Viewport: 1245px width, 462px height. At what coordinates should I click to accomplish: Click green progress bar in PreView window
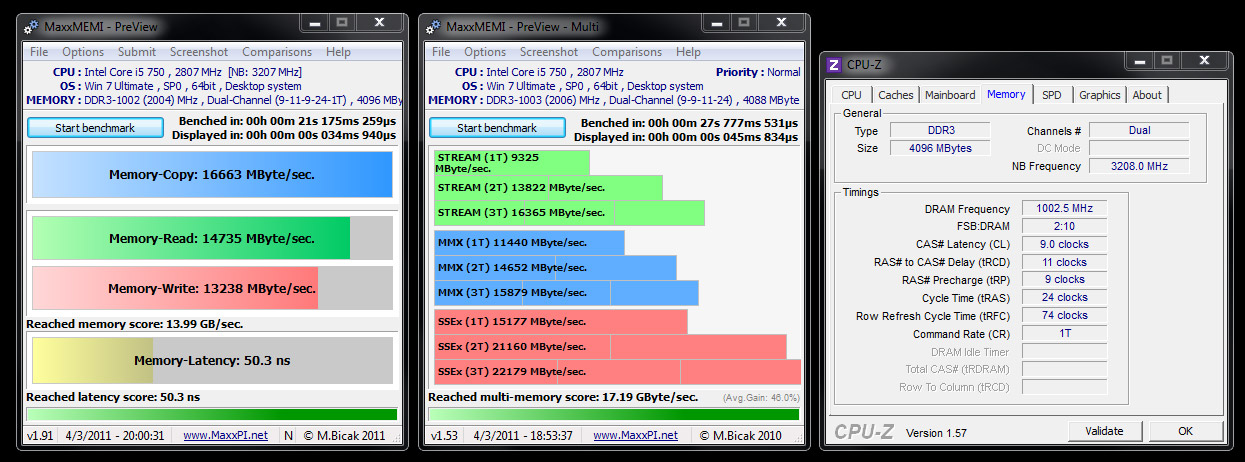[x=211, y=414]
